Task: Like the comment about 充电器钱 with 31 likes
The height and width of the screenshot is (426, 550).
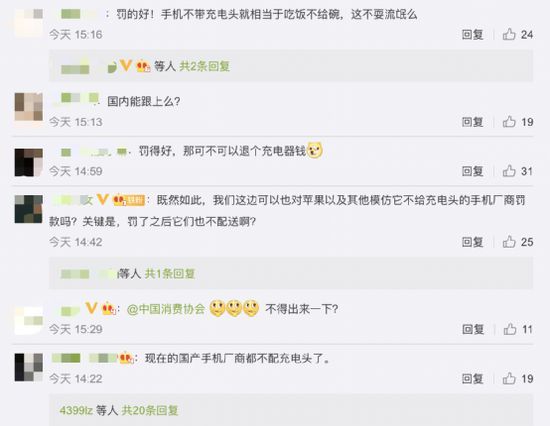Action: point(509,171)
